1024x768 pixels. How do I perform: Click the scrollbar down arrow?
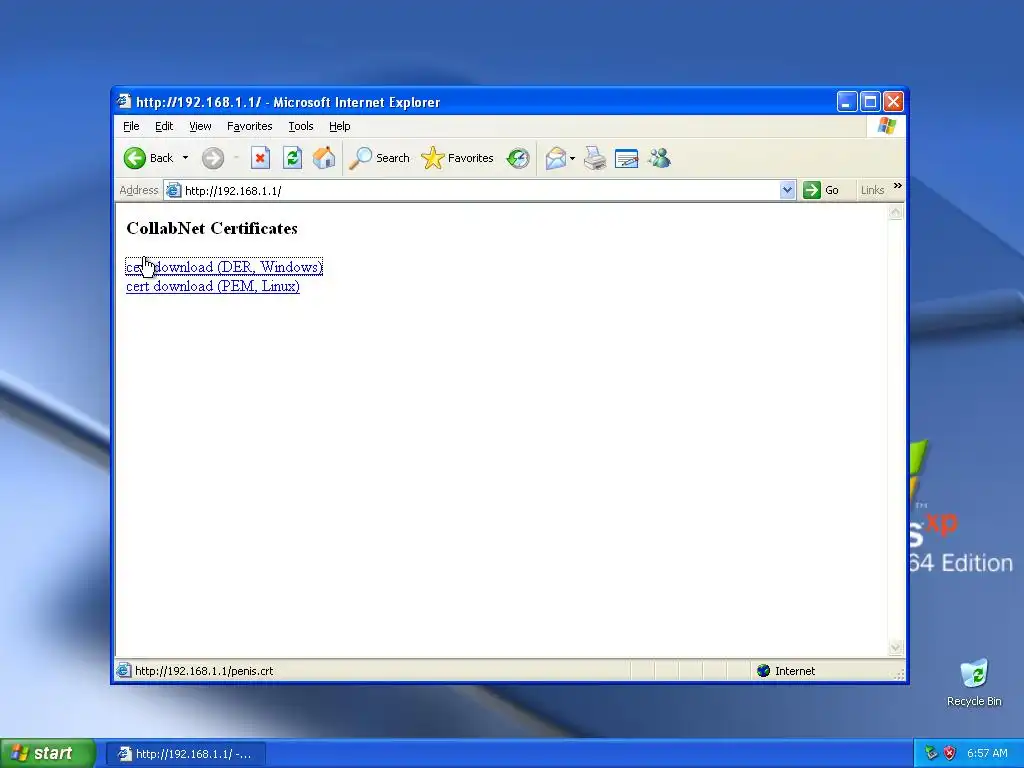(x=895, y=647)
